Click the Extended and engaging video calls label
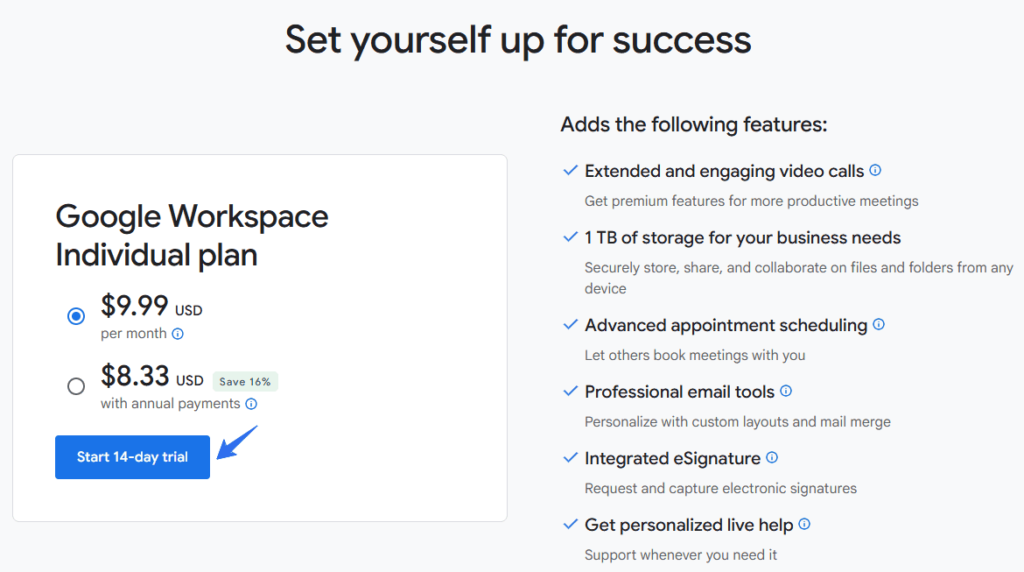This screenshot has width=1024, height=572. coord(724,171)
